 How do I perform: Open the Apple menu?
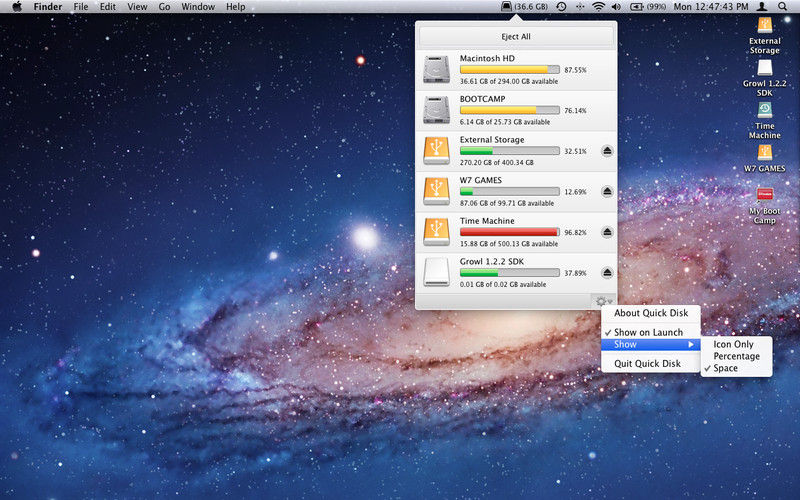[x=17, y=7]
